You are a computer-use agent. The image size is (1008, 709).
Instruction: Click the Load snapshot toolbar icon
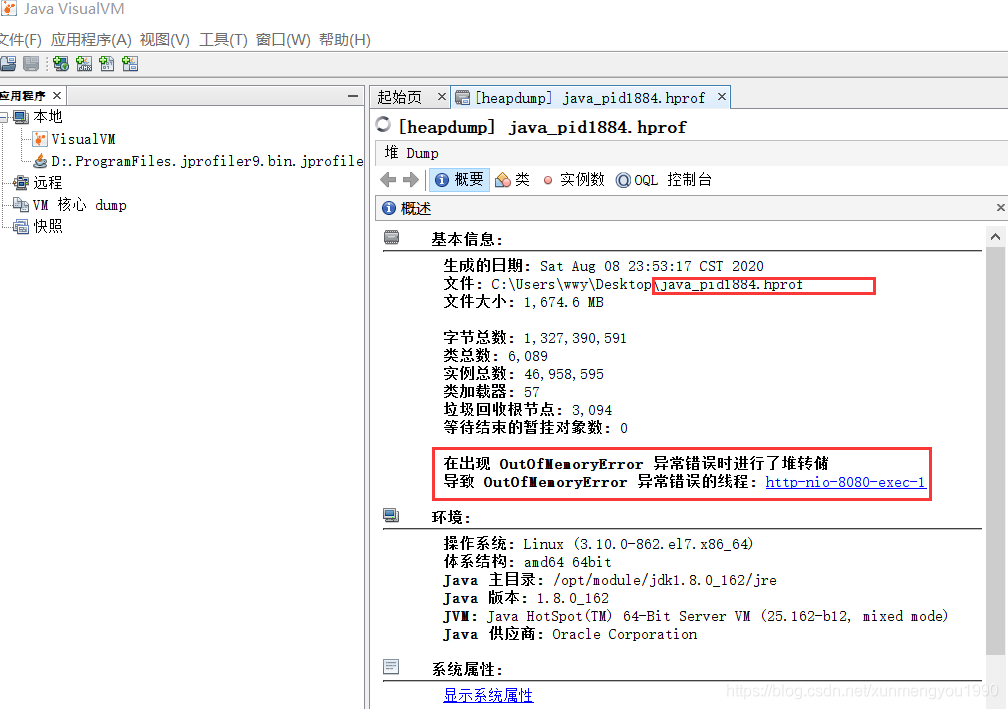click(8, 64)
